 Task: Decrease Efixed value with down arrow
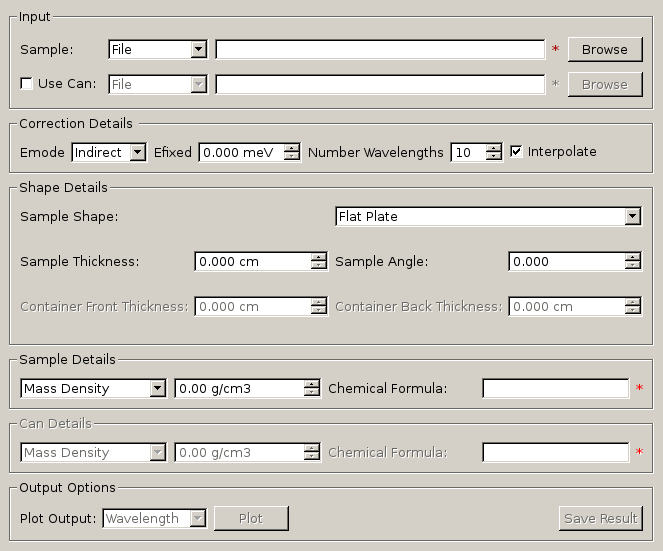[292, 157]
